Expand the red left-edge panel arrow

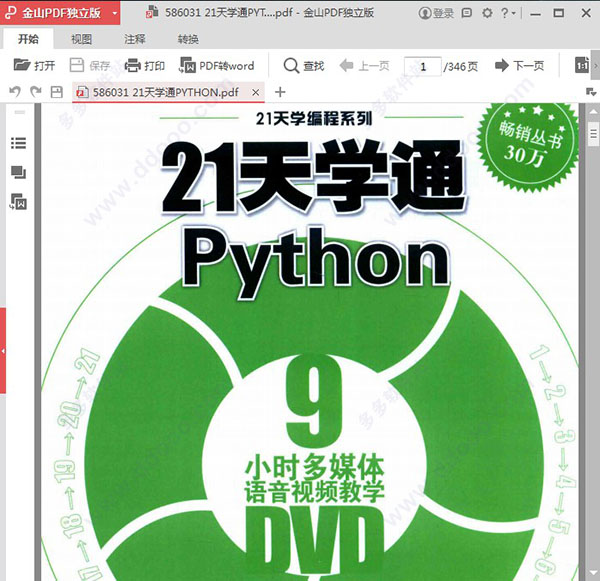(3, 351)
